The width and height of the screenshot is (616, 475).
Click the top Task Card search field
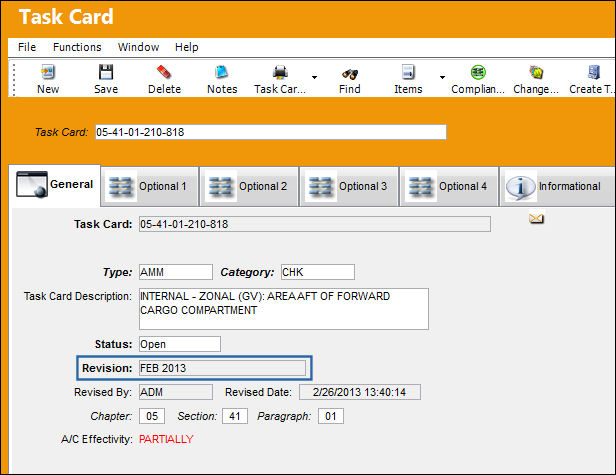pos(271,132)
